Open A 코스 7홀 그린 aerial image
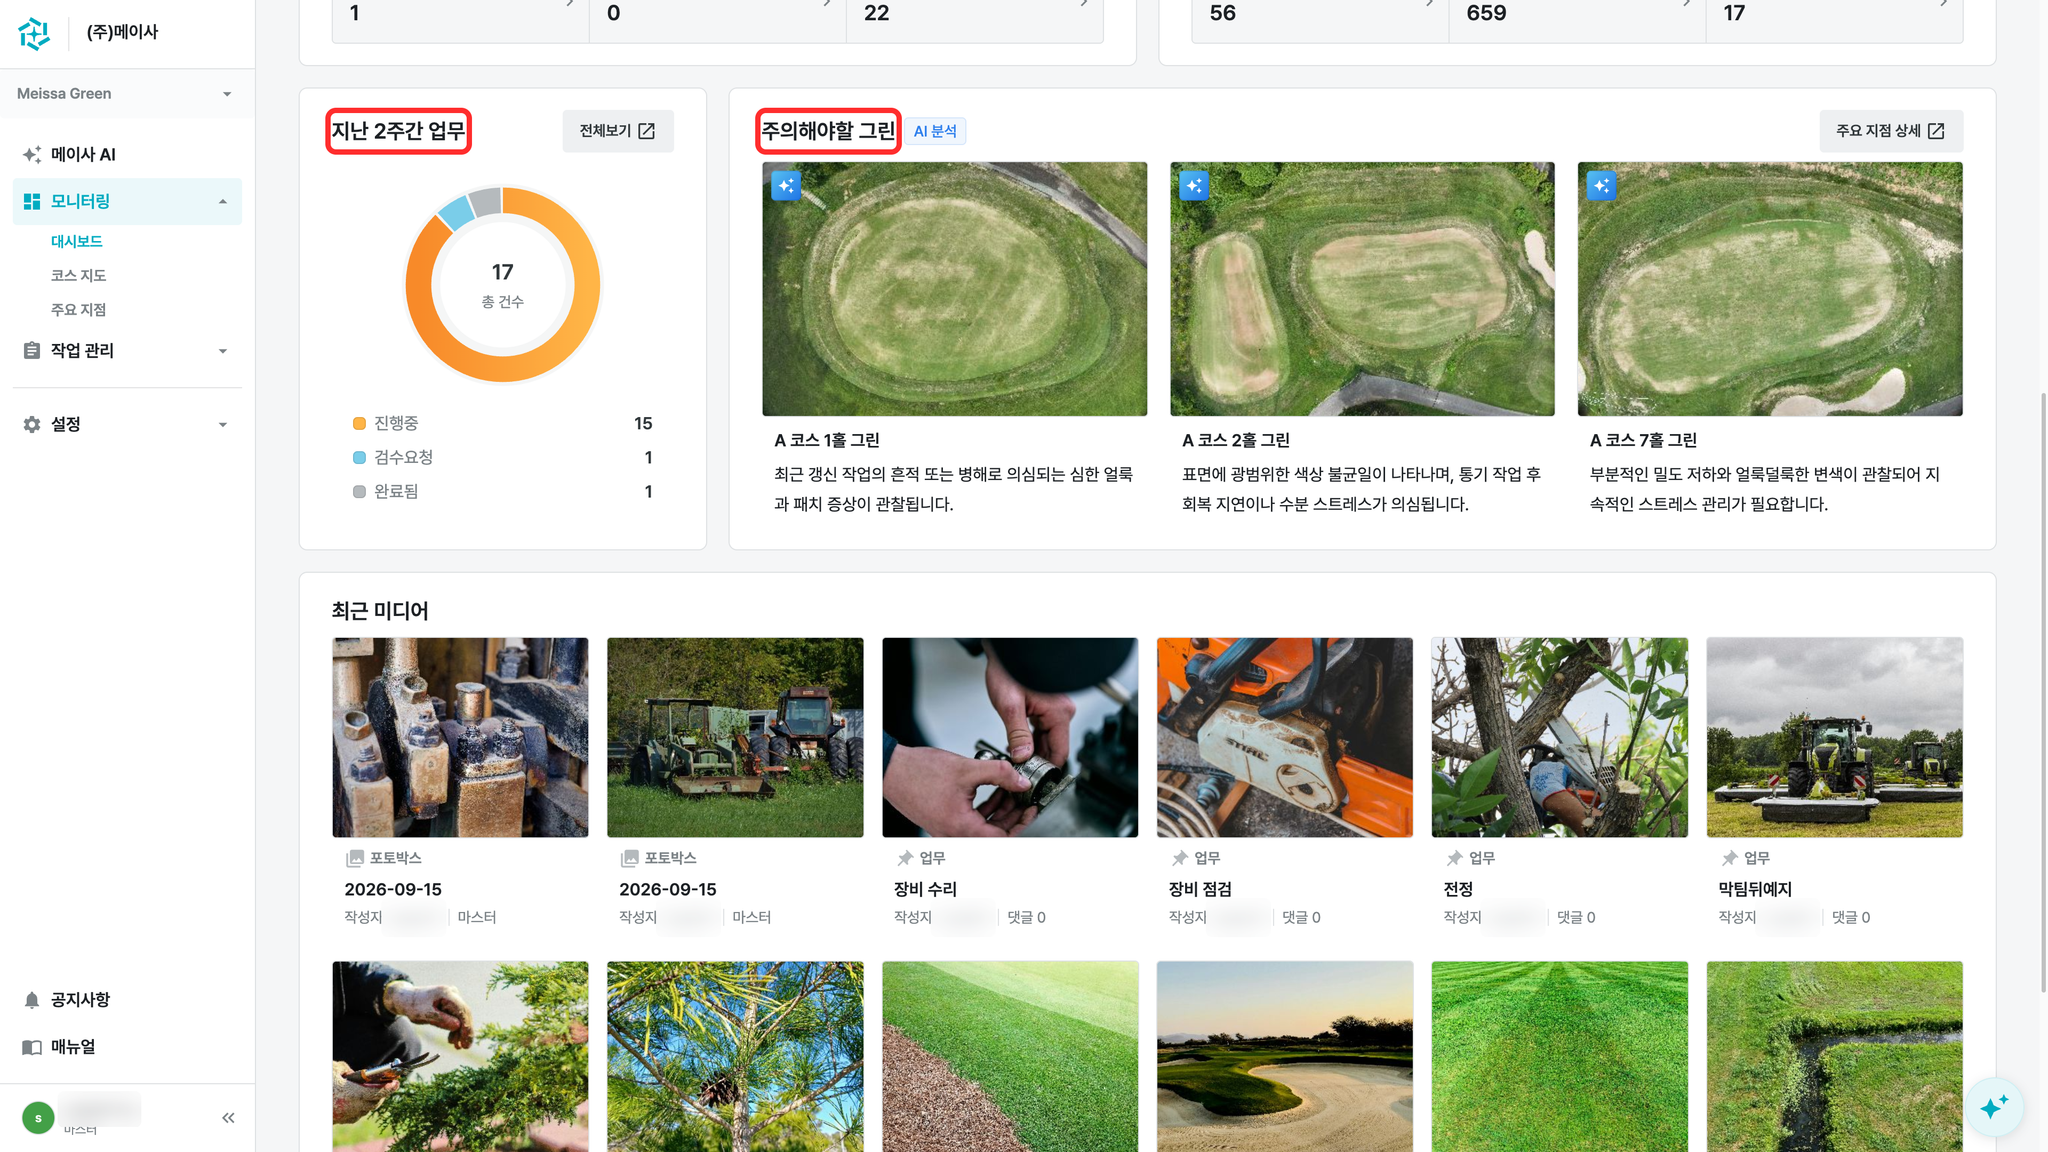The width and height of the screenshot is (2048, 1152). pos(1770,289)
